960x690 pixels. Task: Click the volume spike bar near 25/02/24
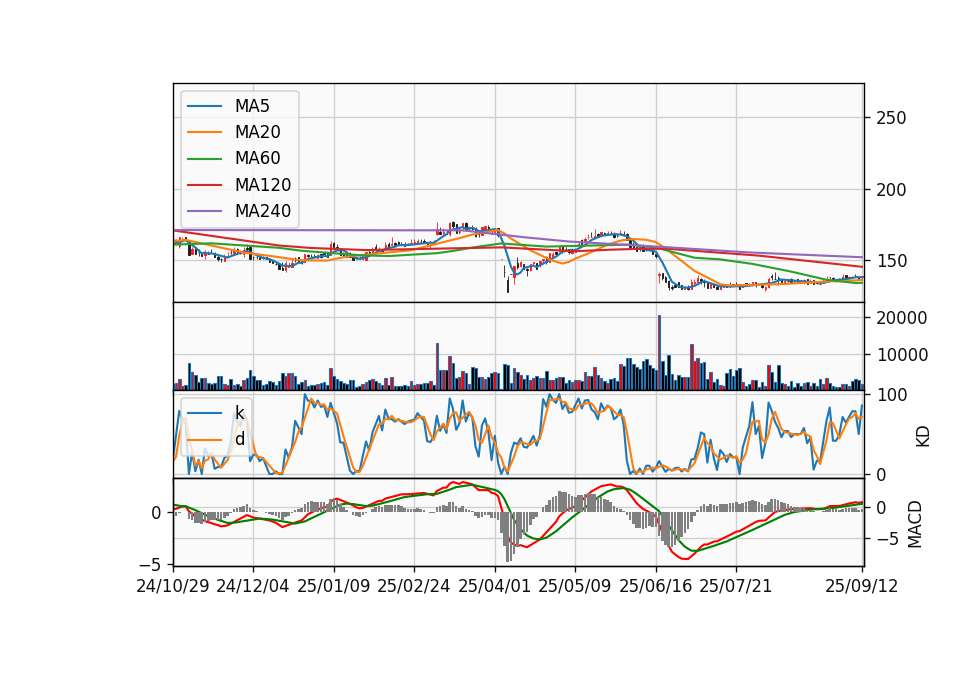(x=437, y=367)
